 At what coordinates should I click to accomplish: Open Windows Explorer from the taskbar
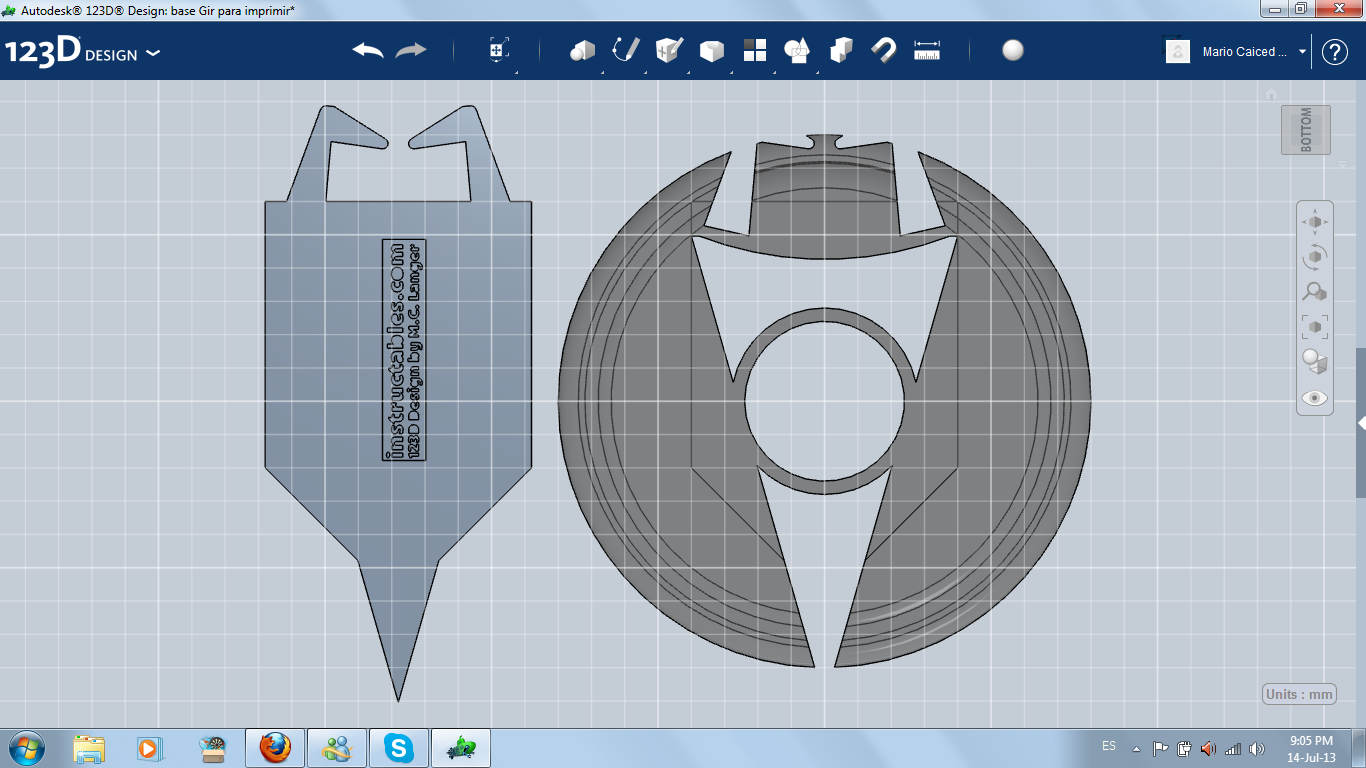coord(89,748)
